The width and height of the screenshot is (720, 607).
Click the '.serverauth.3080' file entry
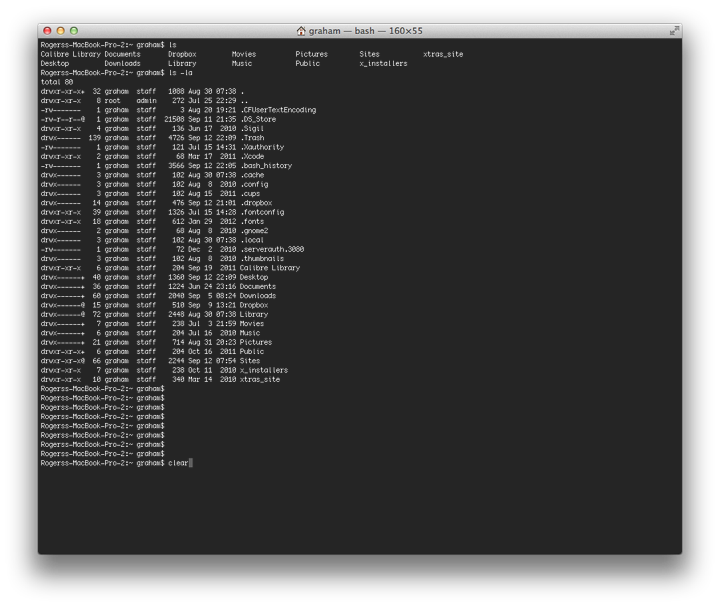tap(272, 249)
